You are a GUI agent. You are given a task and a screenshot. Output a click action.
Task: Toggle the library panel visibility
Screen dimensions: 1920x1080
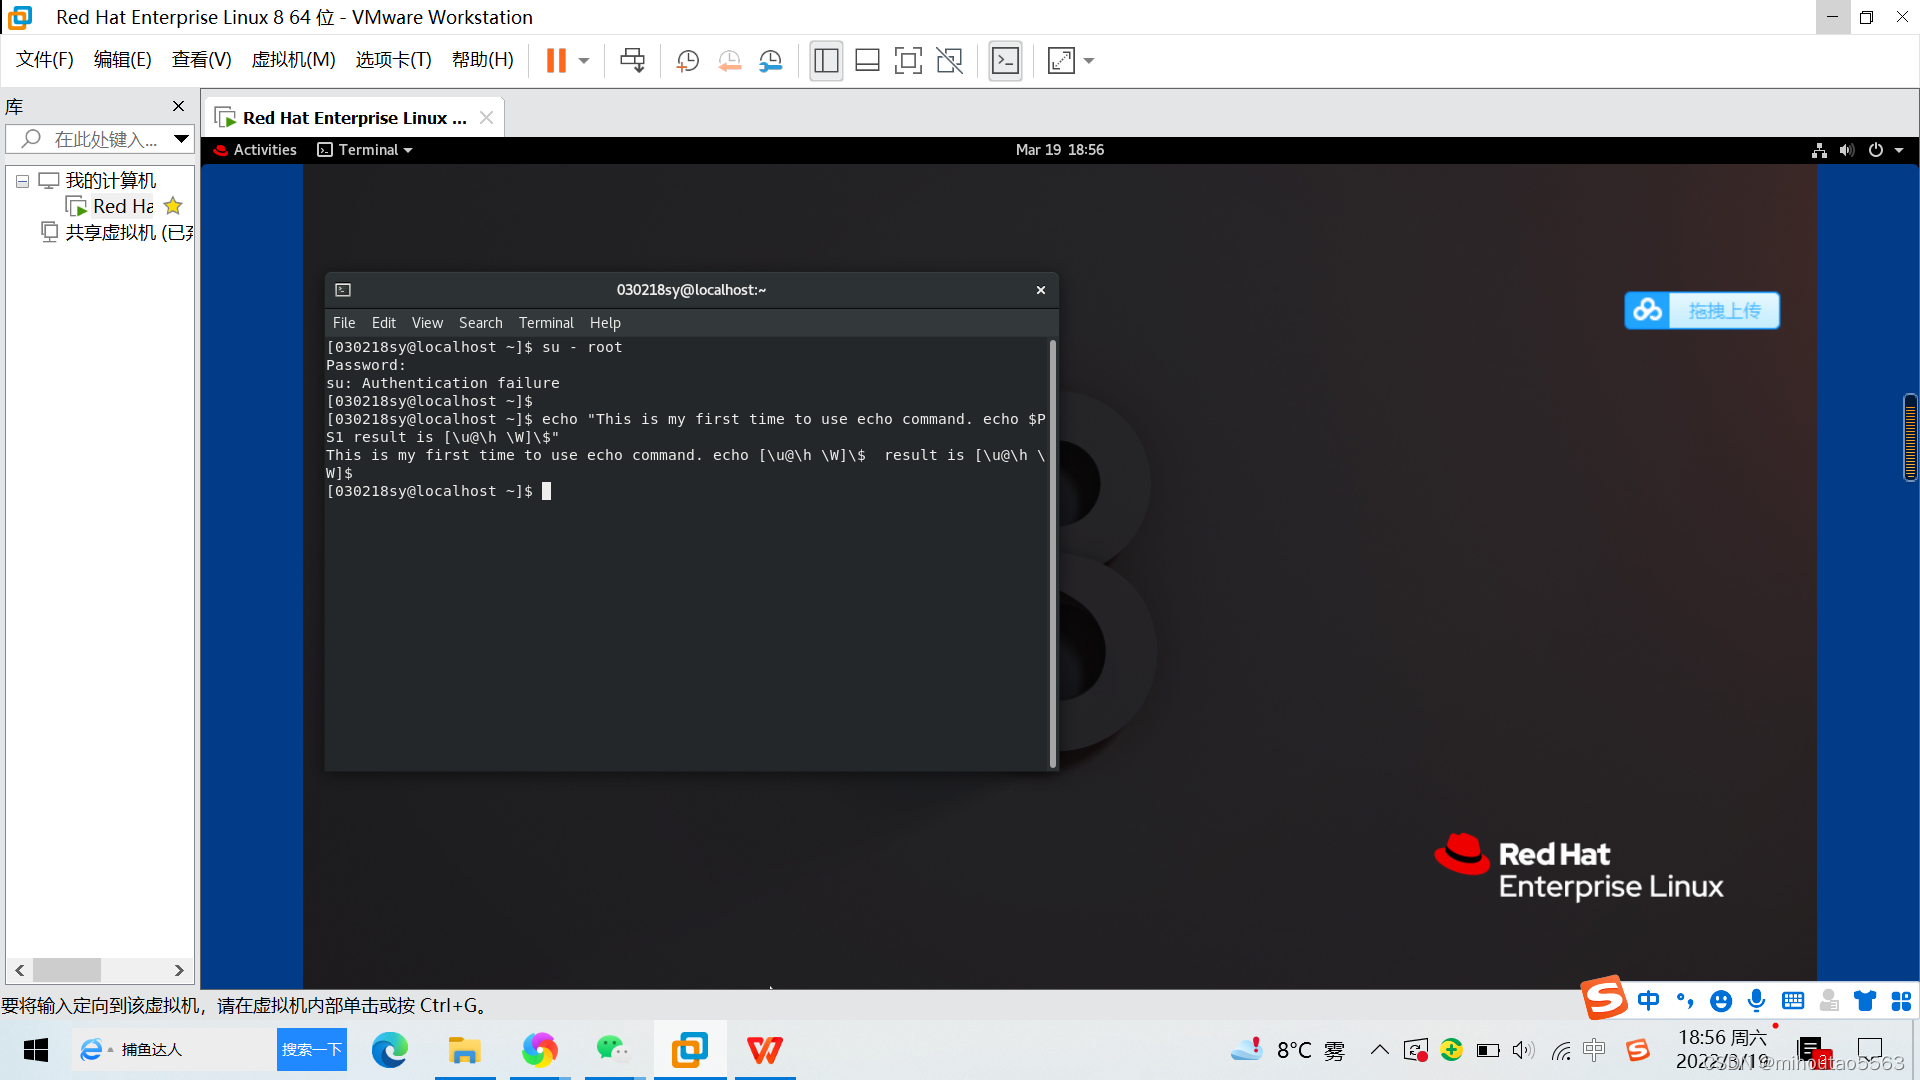pos(826,60)
